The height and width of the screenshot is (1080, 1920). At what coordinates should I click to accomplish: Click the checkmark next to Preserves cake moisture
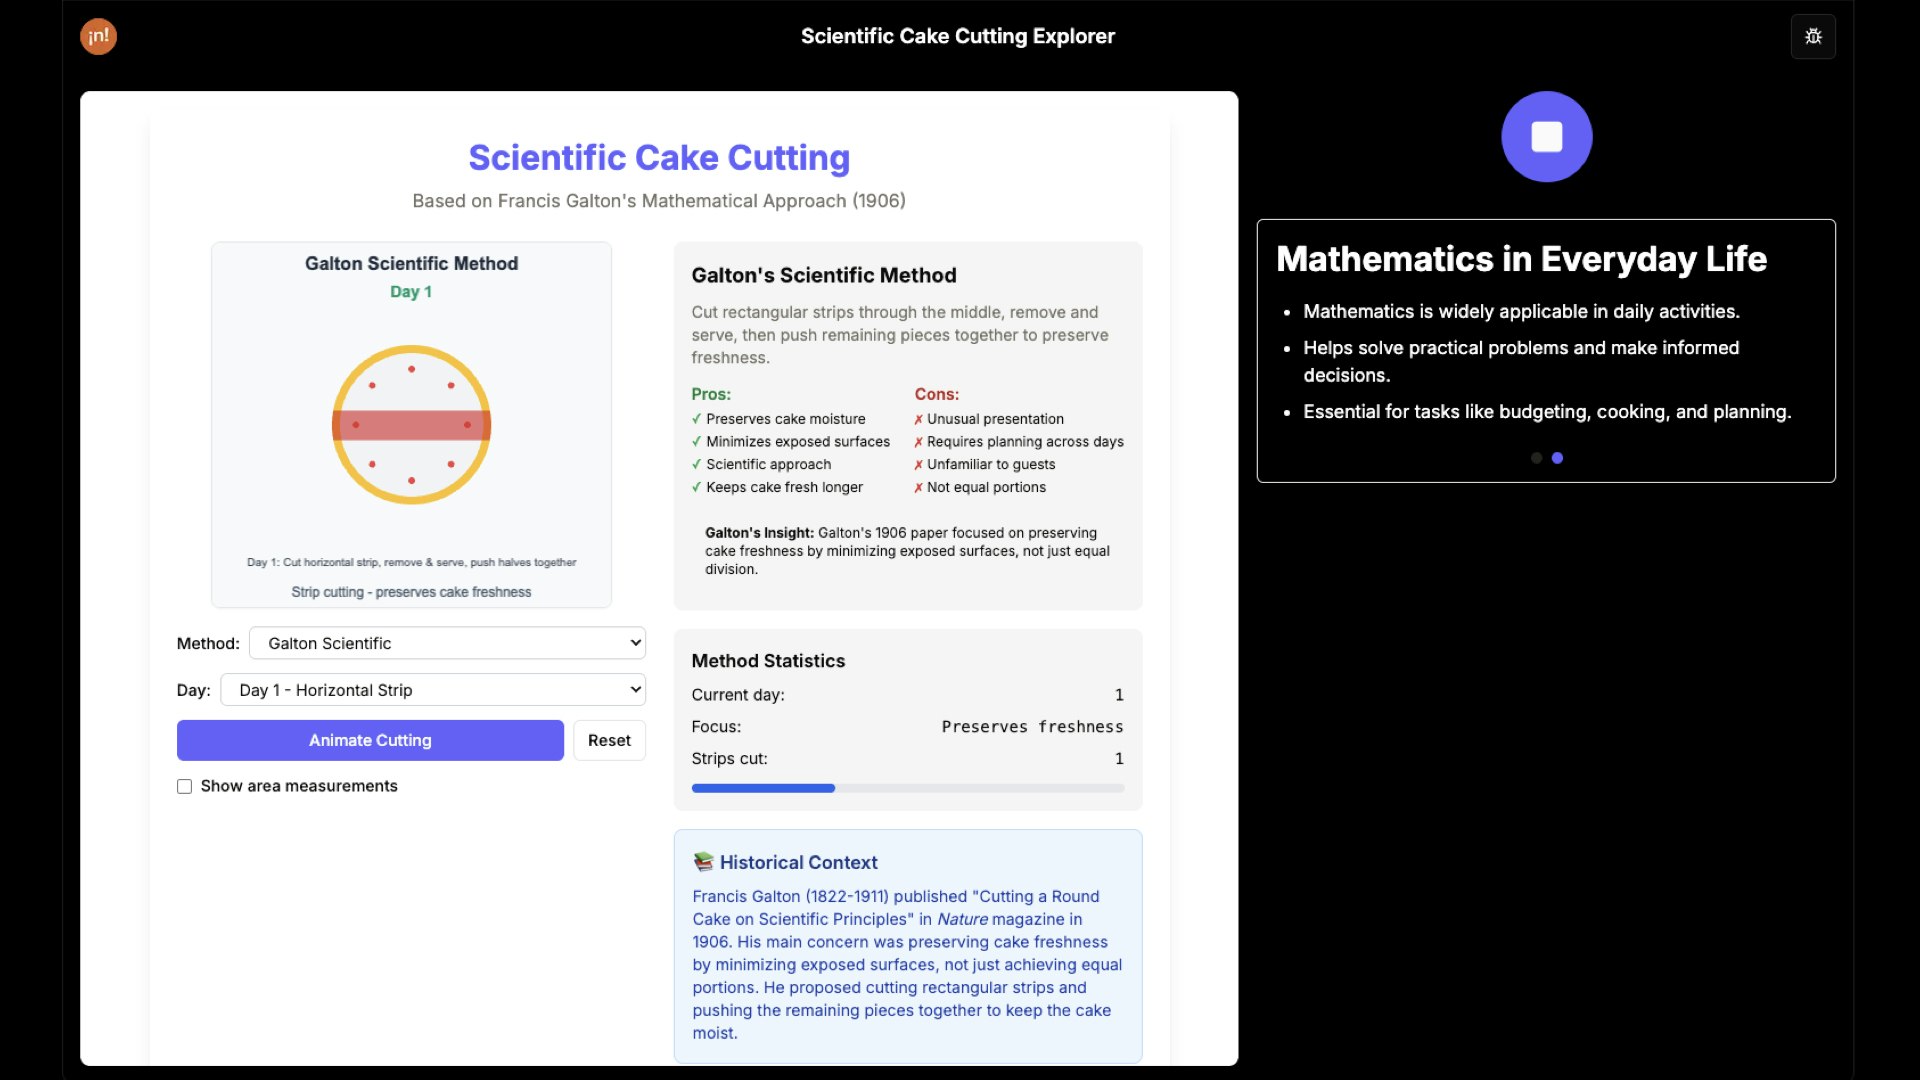click(x=696, y=419)
